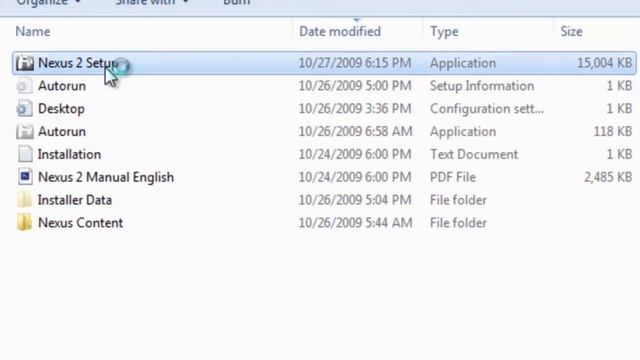Click the 15,004 KB size value

click(604, 63)
